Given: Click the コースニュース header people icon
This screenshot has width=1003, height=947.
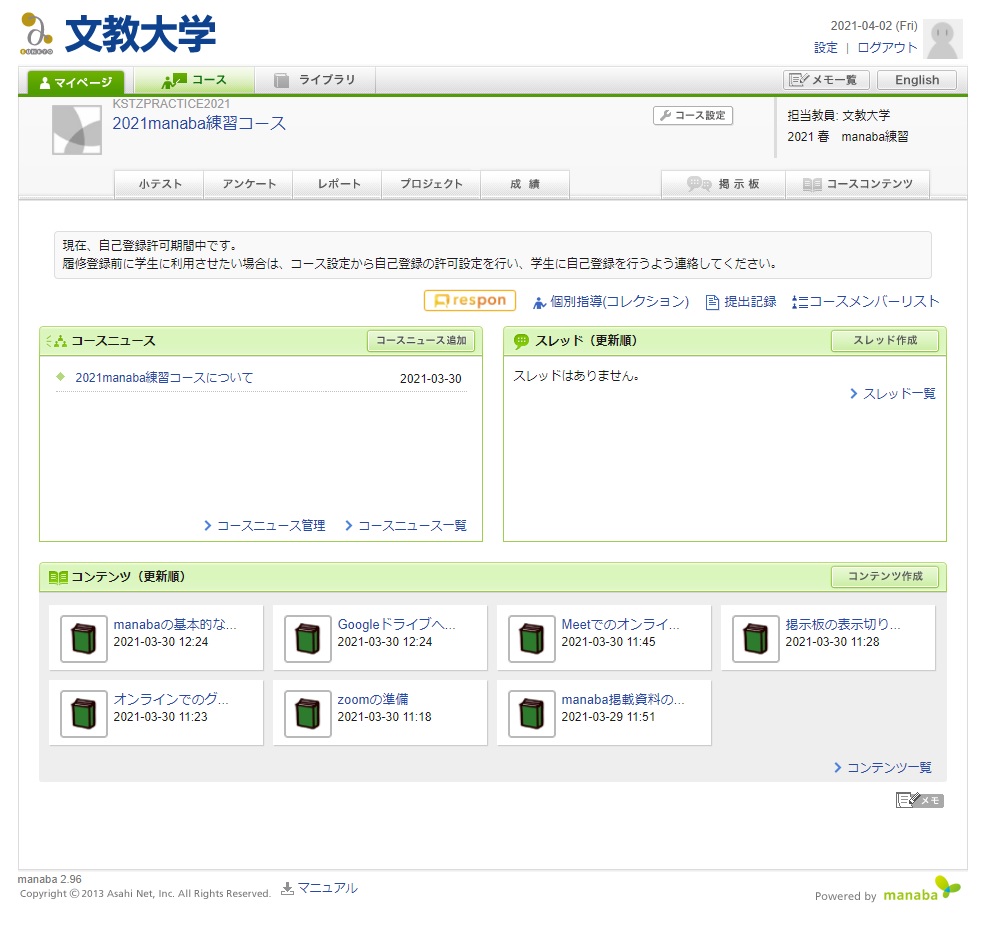Looking at the screenshot, I should tap(57, 341).
